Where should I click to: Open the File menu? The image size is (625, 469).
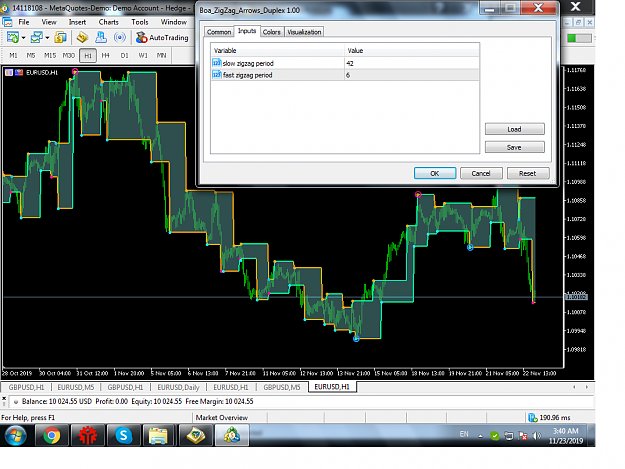(x=24, y=22)
